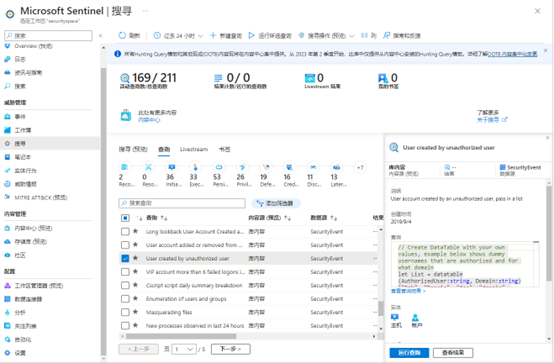Uncheck the User created by unauthorized user row

click(125, 258)
